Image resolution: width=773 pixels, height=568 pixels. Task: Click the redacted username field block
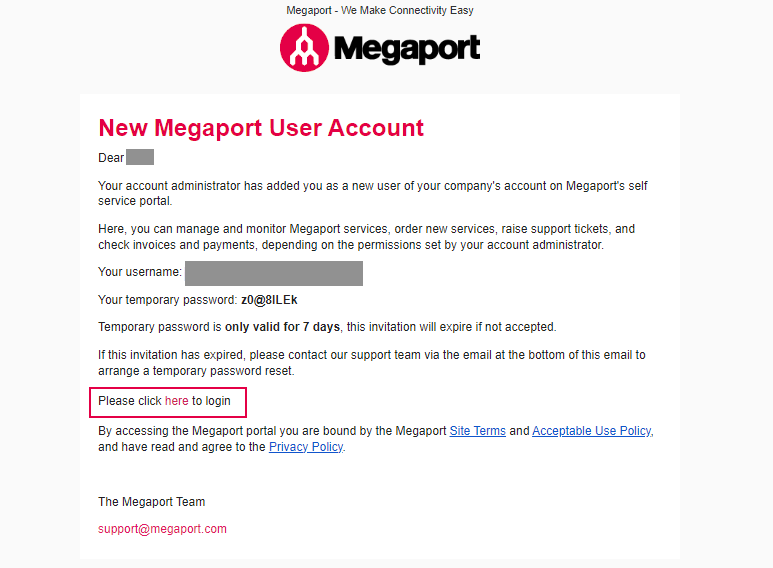click(274, 274)
